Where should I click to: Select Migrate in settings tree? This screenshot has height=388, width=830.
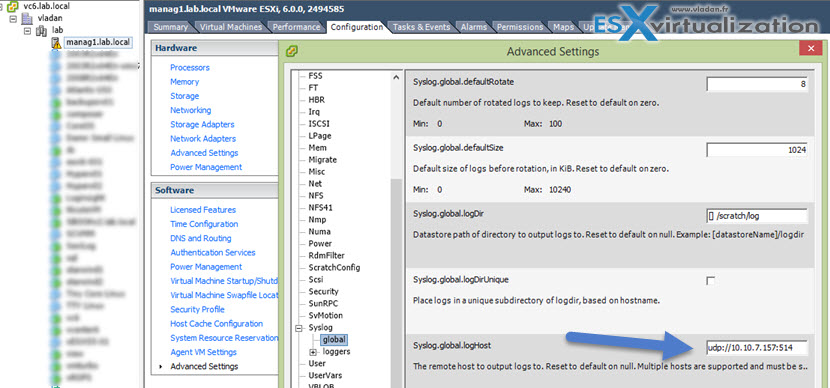322,160
